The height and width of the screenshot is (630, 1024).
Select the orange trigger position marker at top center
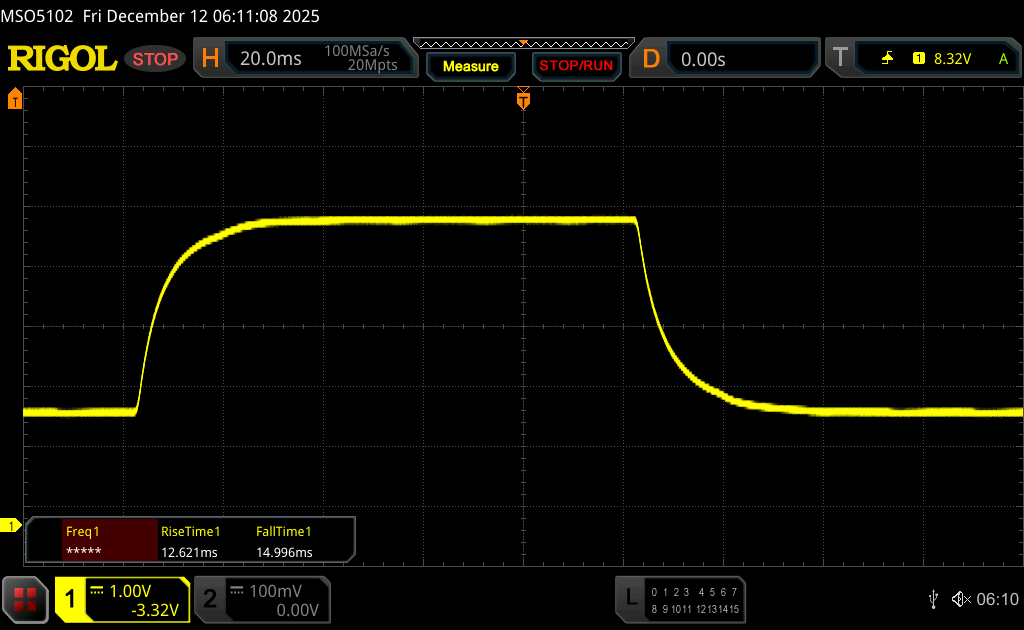[522, 100]
